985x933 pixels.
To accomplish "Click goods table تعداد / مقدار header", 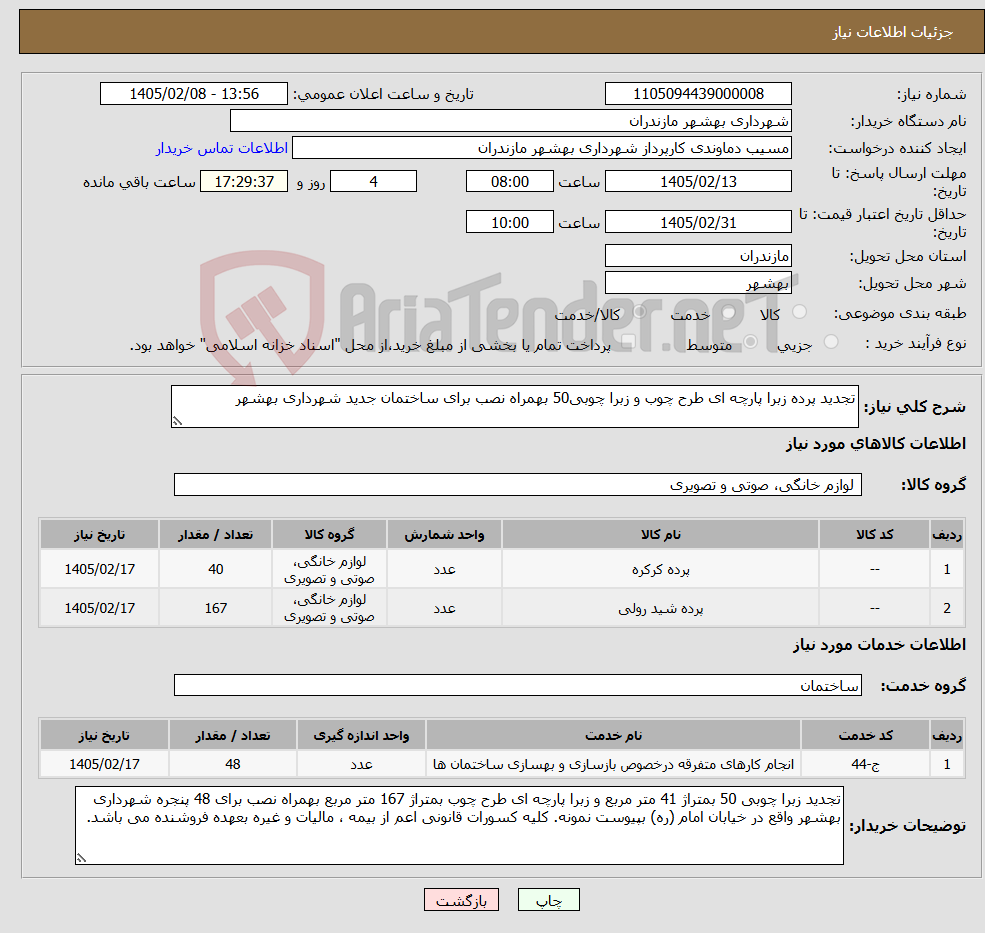I will tap(215, 534).
